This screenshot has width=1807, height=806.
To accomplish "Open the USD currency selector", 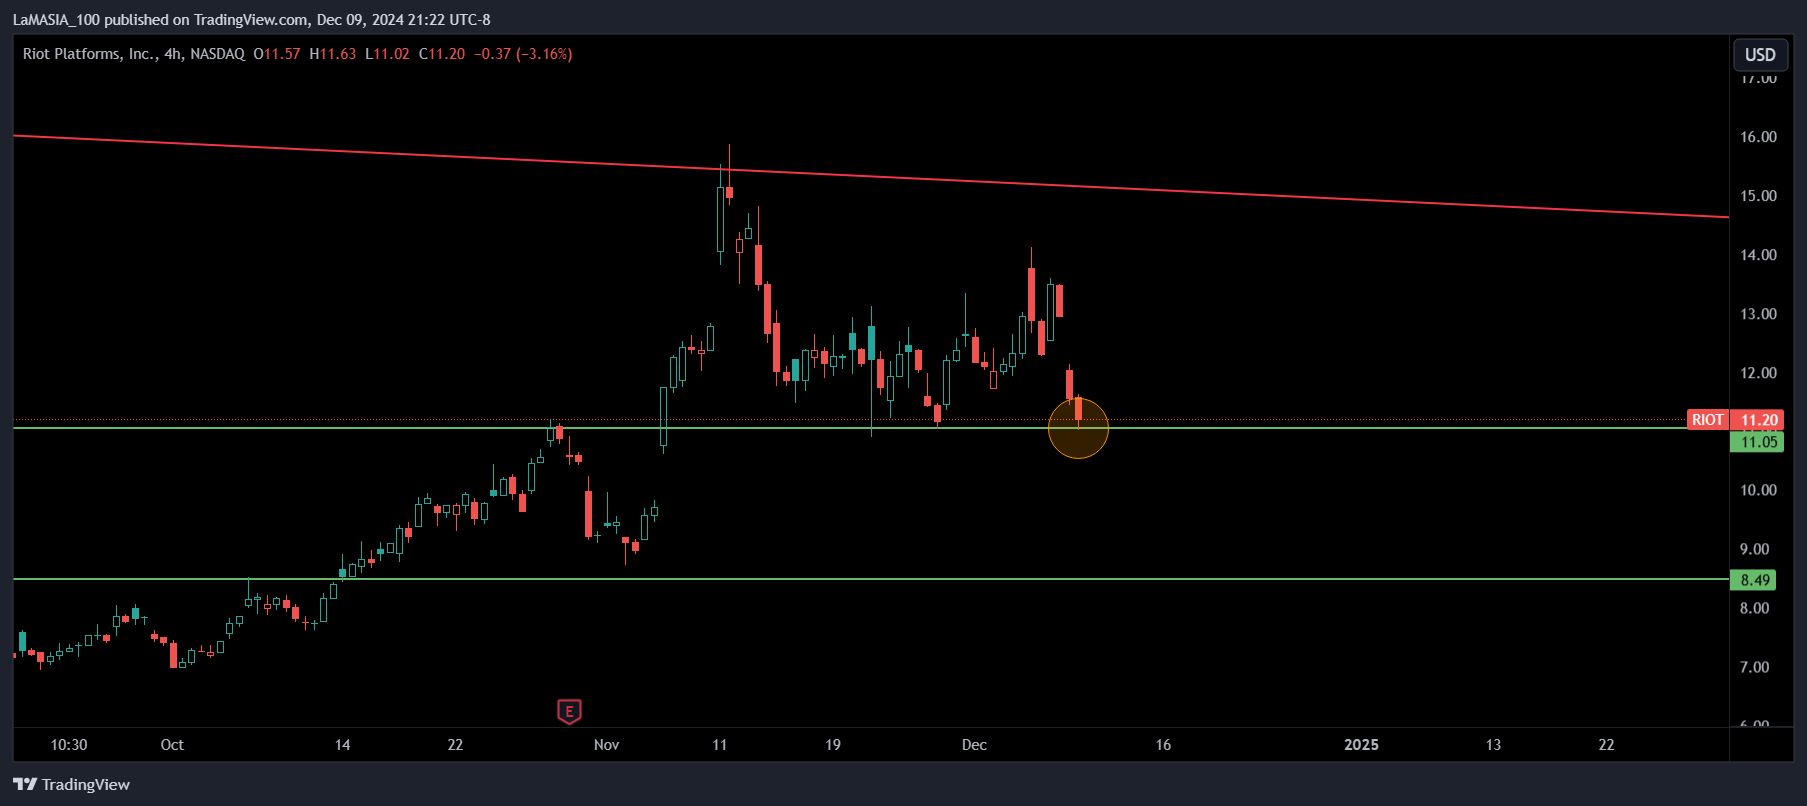I will coord(1760,55).
